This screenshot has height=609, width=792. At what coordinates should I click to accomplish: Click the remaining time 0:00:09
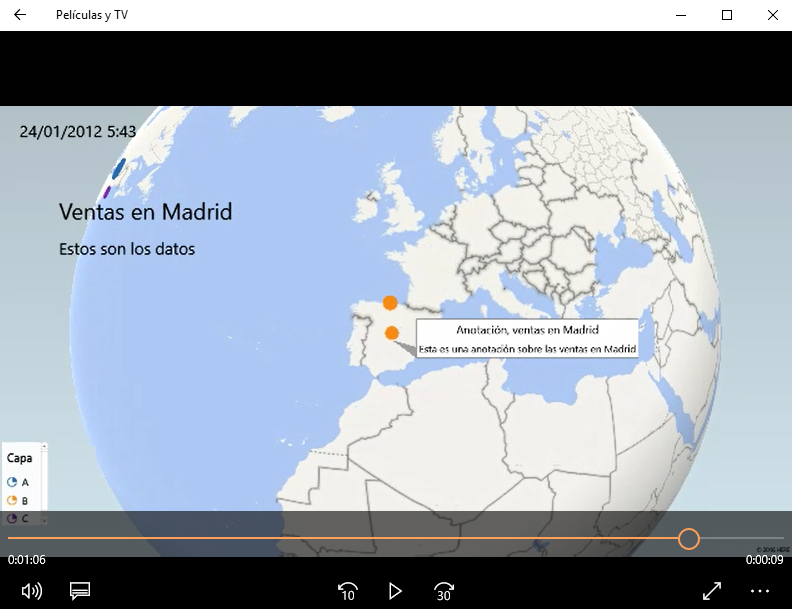(x=764, y=560)
